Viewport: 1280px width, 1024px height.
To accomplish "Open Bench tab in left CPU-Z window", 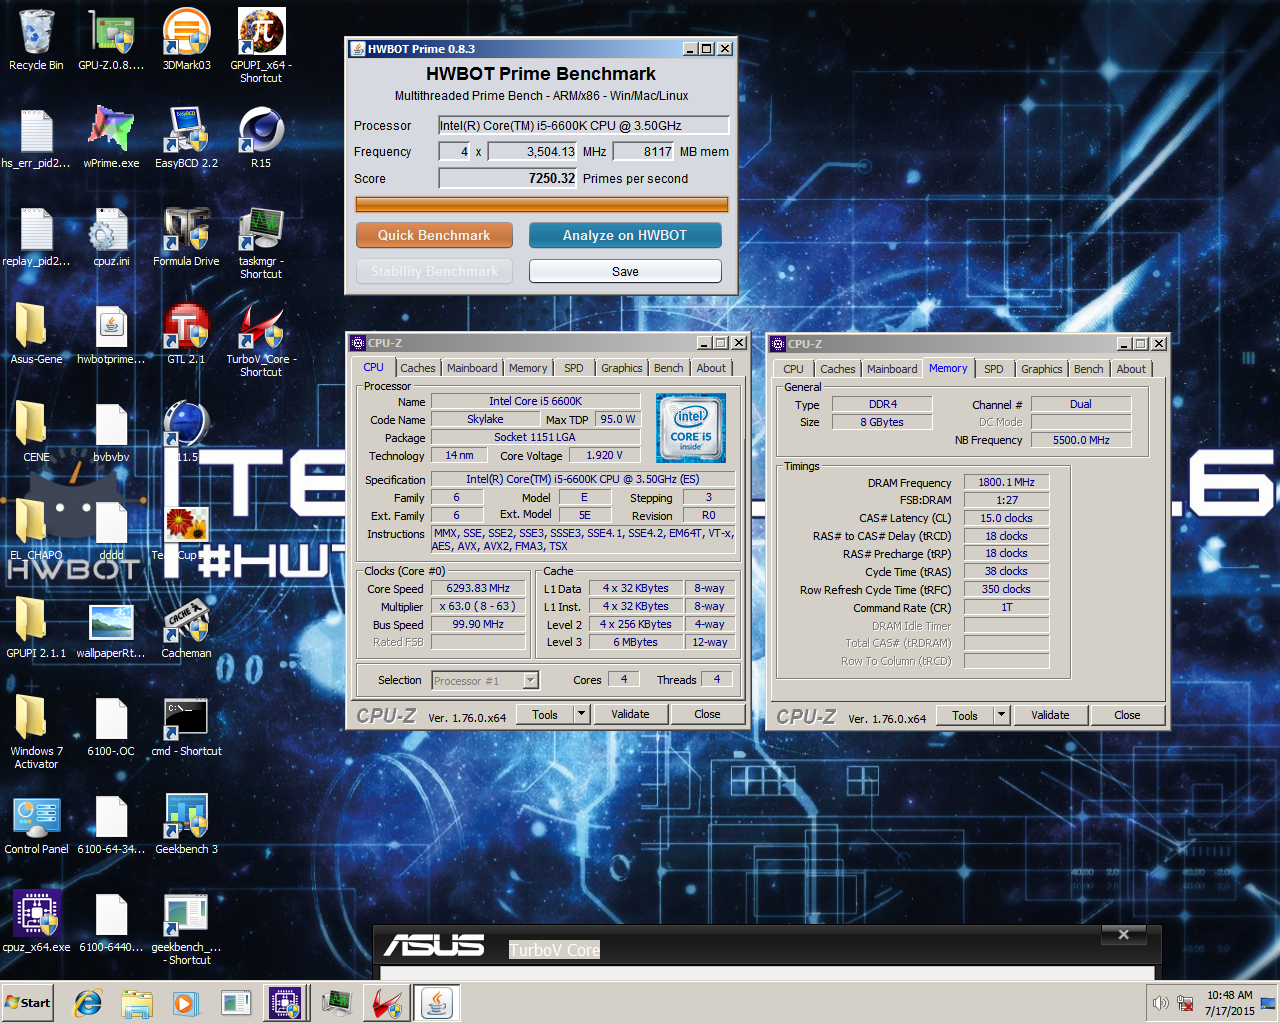I will tap(669, 368).
